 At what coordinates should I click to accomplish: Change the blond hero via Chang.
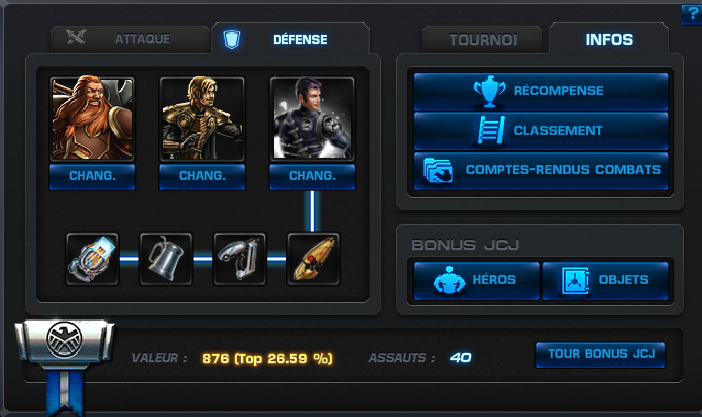point(202,176)
